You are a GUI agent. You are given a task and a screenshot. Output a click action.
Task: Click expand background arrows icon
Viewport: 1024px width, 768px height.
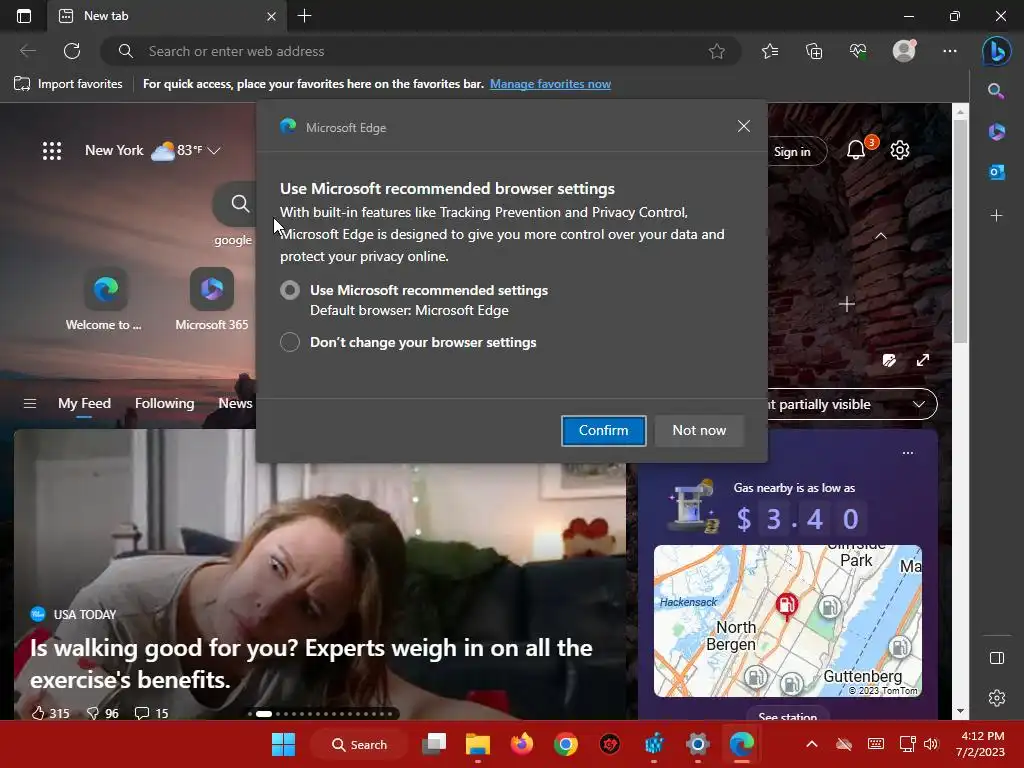923,360
